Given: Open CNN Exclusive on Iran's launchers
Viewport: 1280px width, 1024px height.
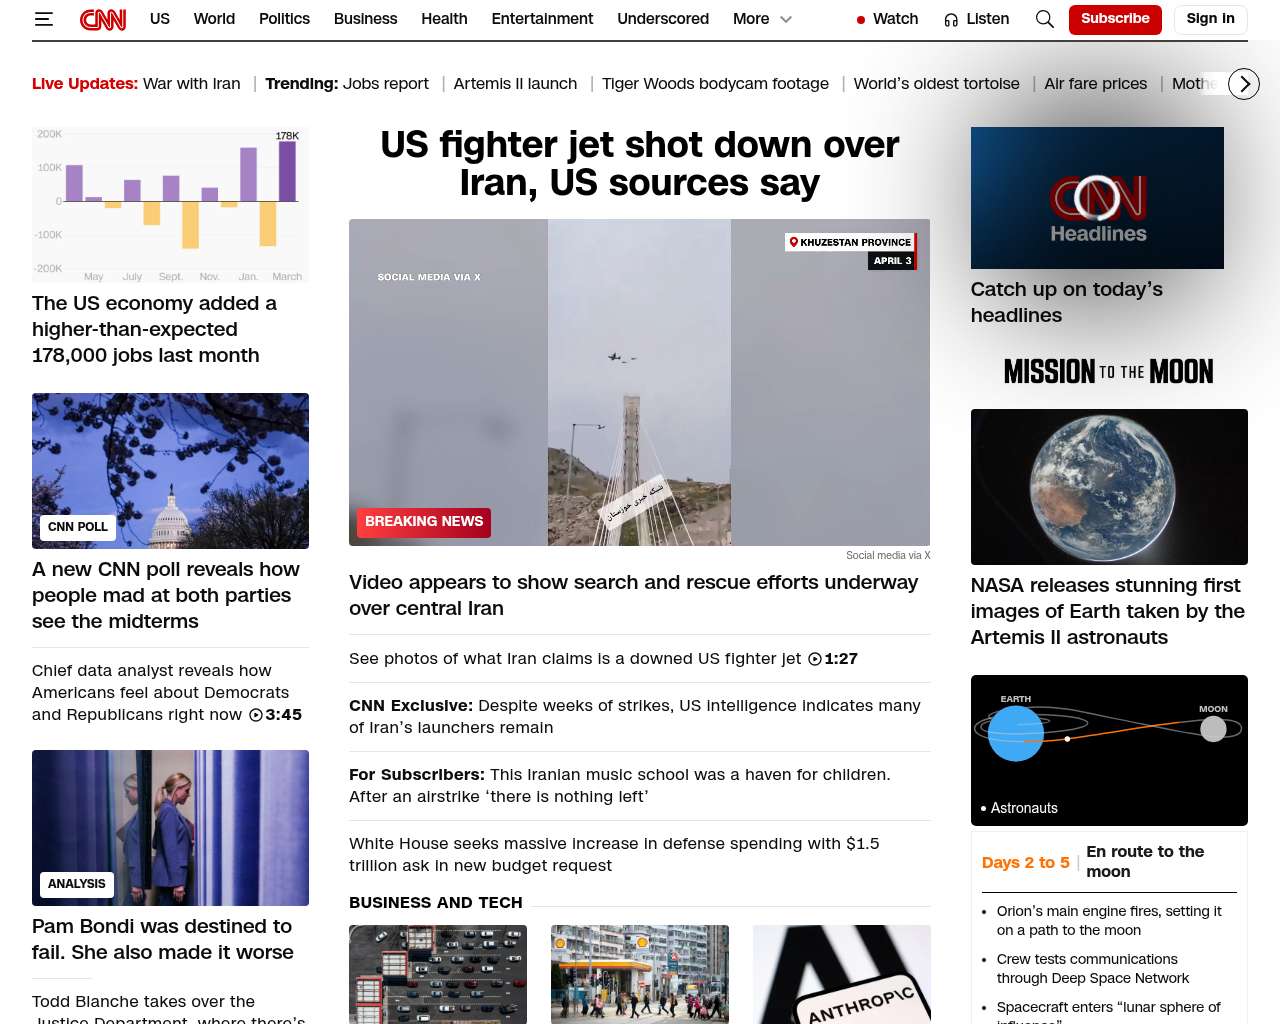Looking at the screenshot, I should (x=635, y=716).
